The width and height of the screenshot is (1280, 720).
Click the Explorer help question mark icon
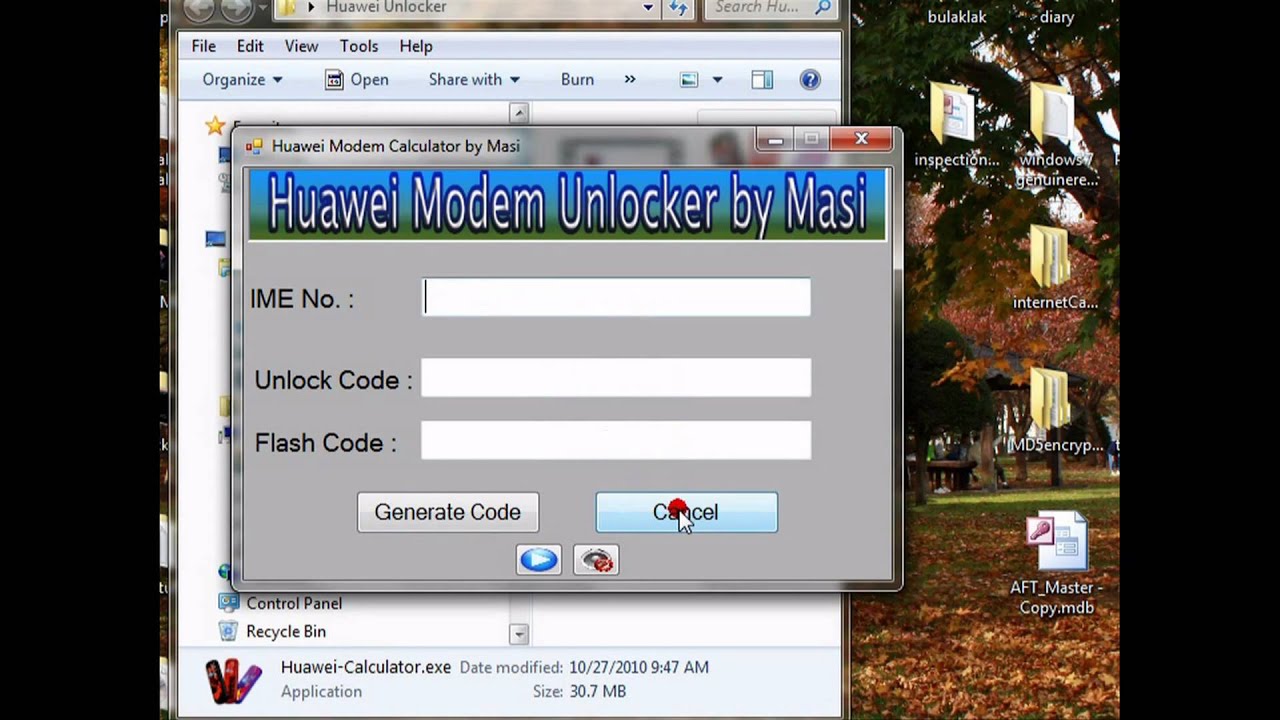click(810, 80)
